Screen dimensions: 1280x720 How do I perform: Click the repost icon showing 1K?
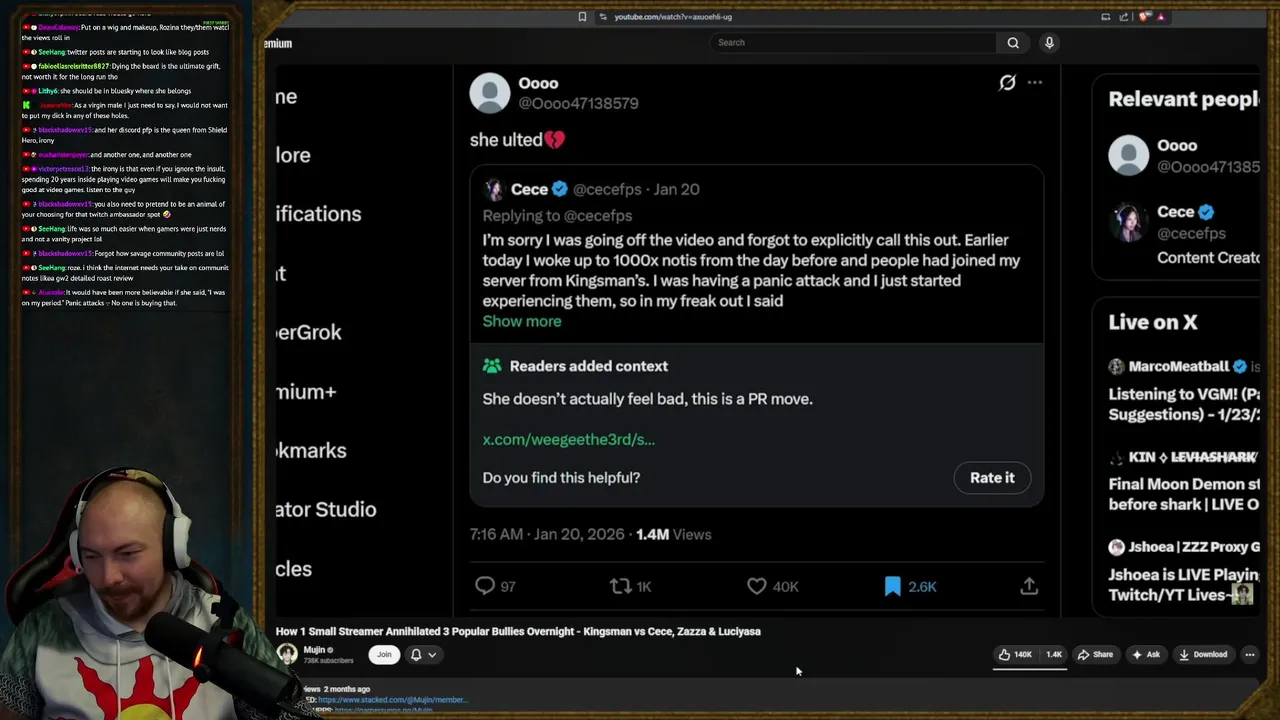[x=621, y=586]
